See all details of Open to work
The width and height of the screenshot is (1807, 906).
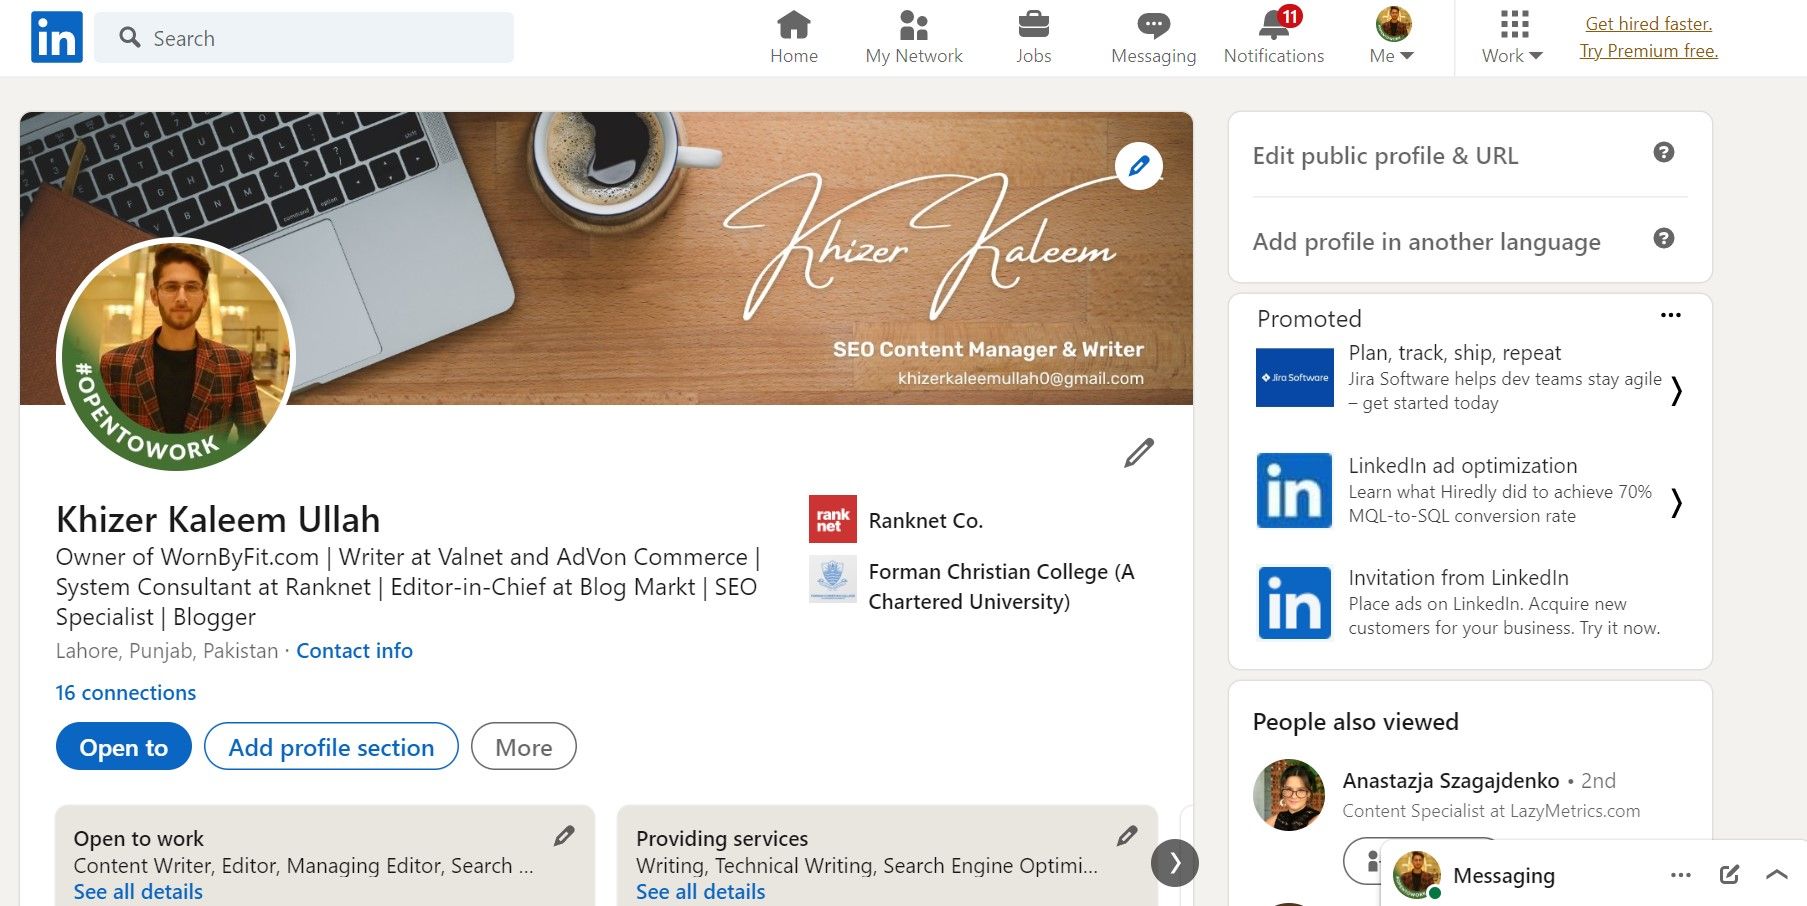point(138,892)
